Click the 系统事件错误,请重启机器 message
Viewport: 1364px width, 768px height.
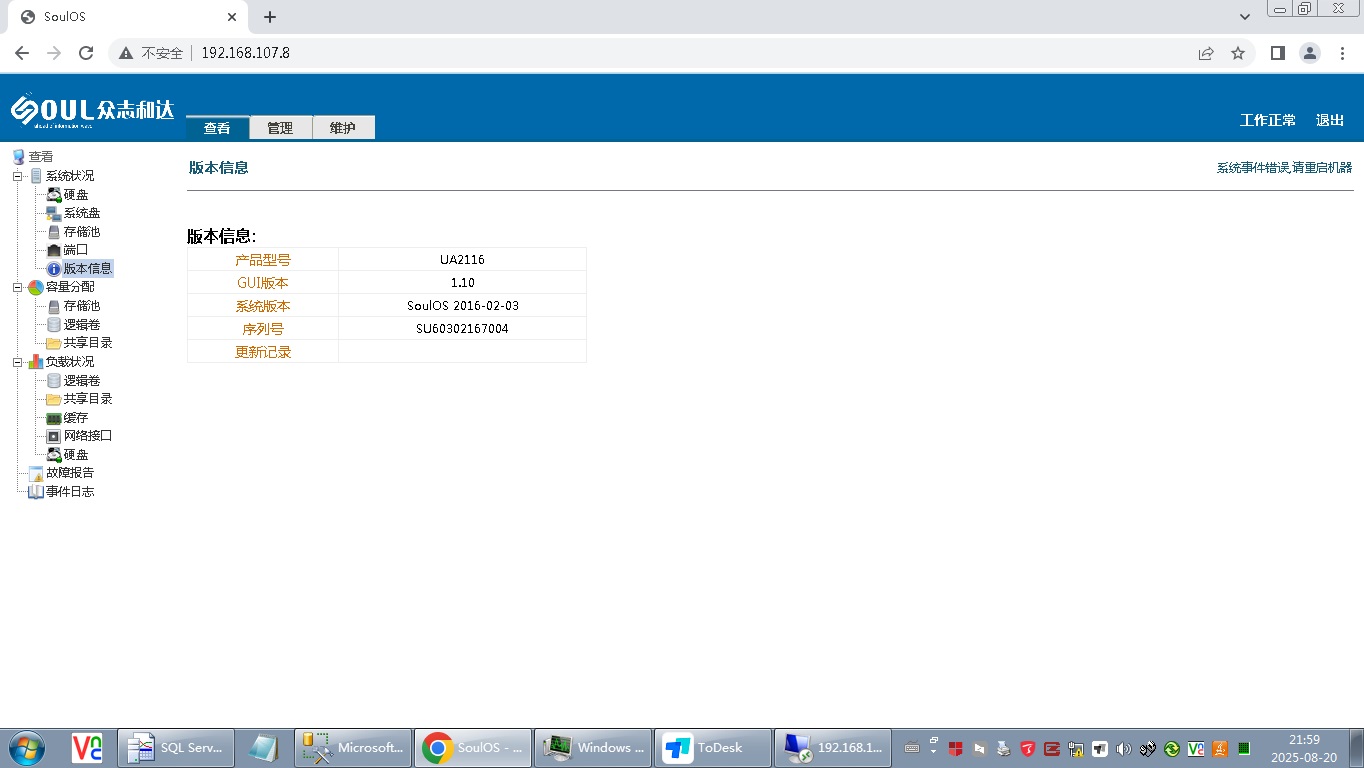[1284, 168]
